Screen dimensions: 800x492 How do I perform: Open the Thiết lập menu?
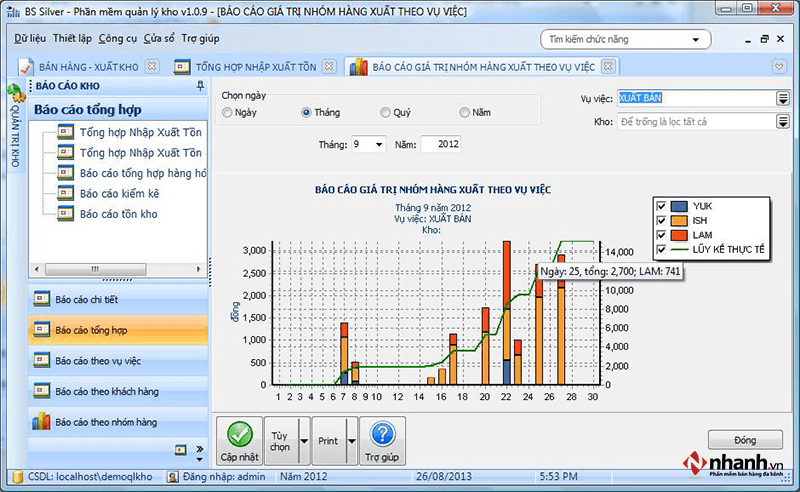pos(72,38)
